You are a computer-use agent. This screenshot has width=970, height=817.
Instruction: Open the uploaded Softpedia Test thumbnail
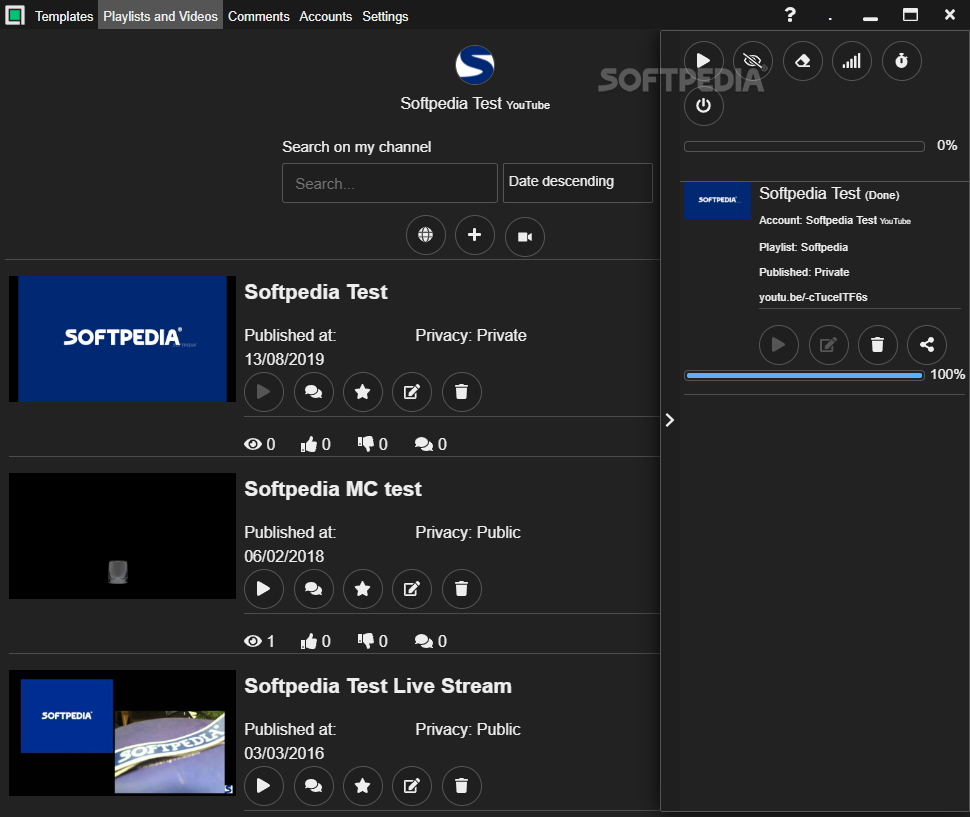point(718,200)
